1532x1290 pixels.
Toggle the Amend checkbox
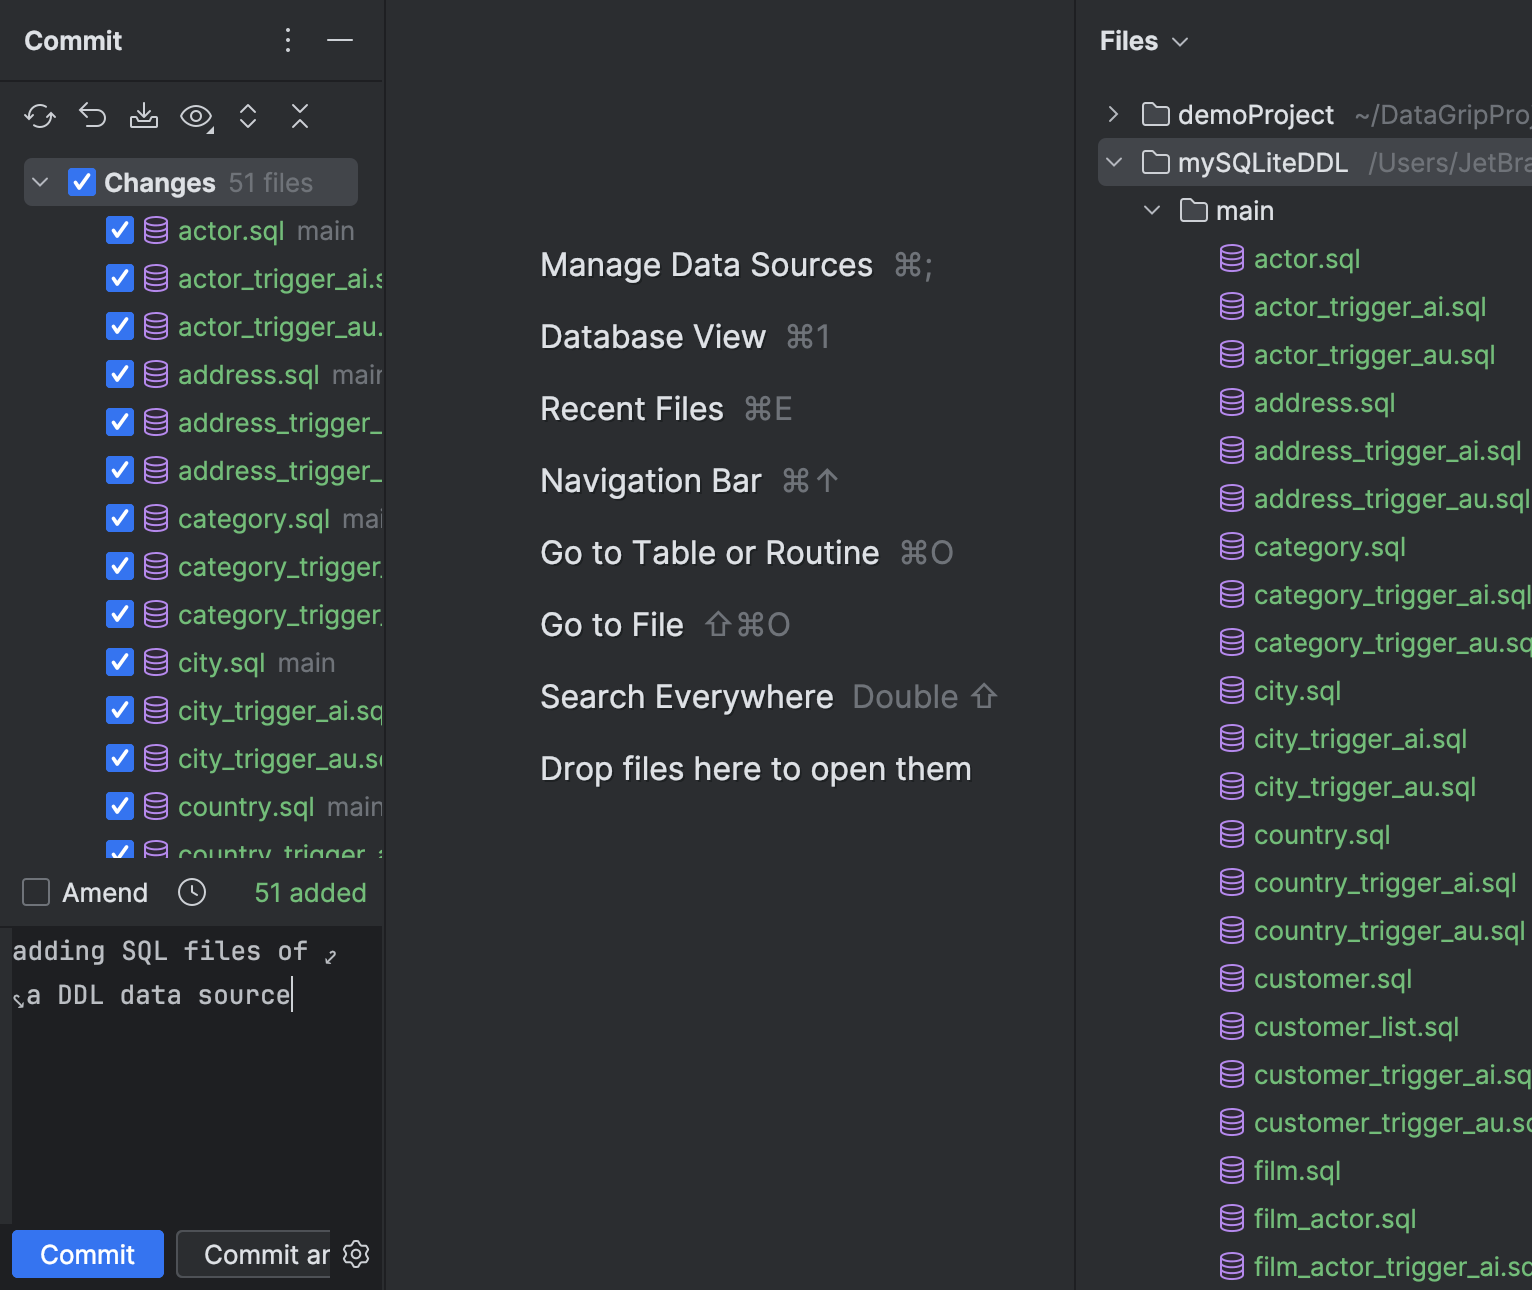click(x=36, y=891)
